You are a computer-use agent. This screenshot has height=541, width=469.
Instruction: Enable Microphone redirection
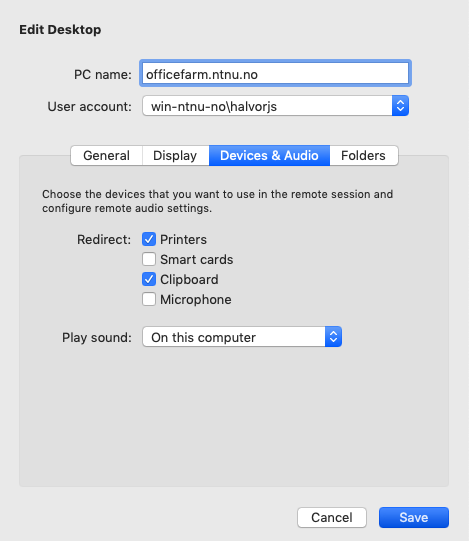point(149,299)
